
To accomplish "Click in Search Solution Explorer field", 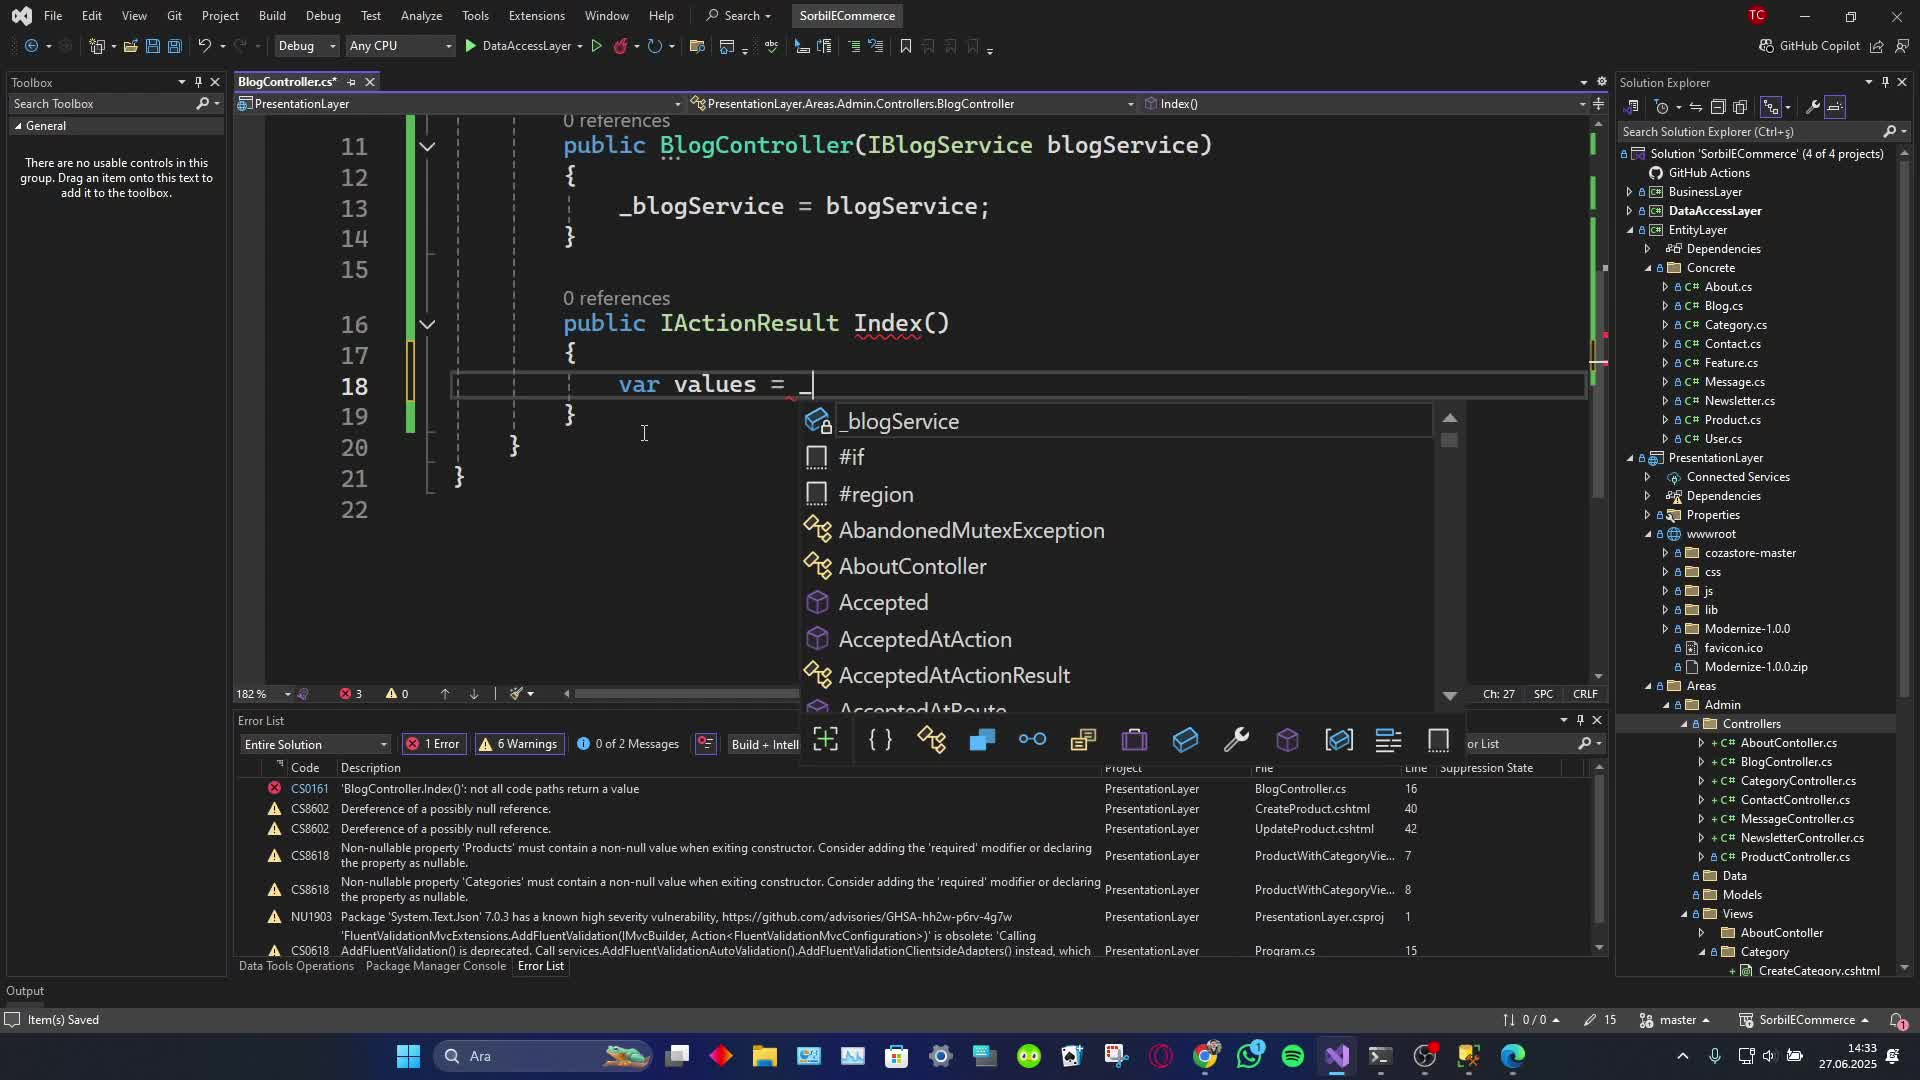I will [x=1750, y=132].
